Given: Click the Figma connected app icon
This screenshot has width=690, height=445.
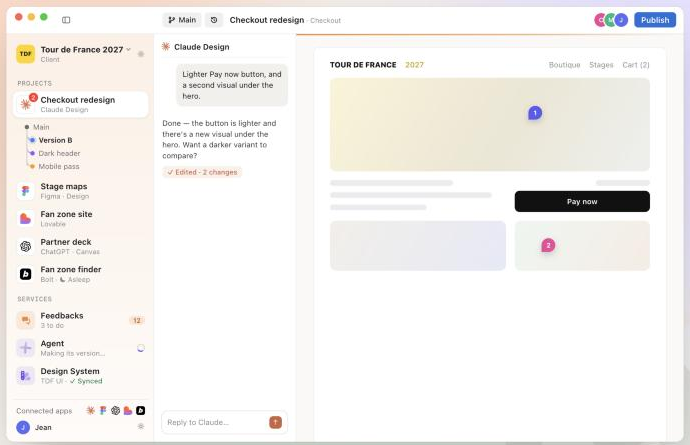Looking at the screenshot, I should (103, 411).
